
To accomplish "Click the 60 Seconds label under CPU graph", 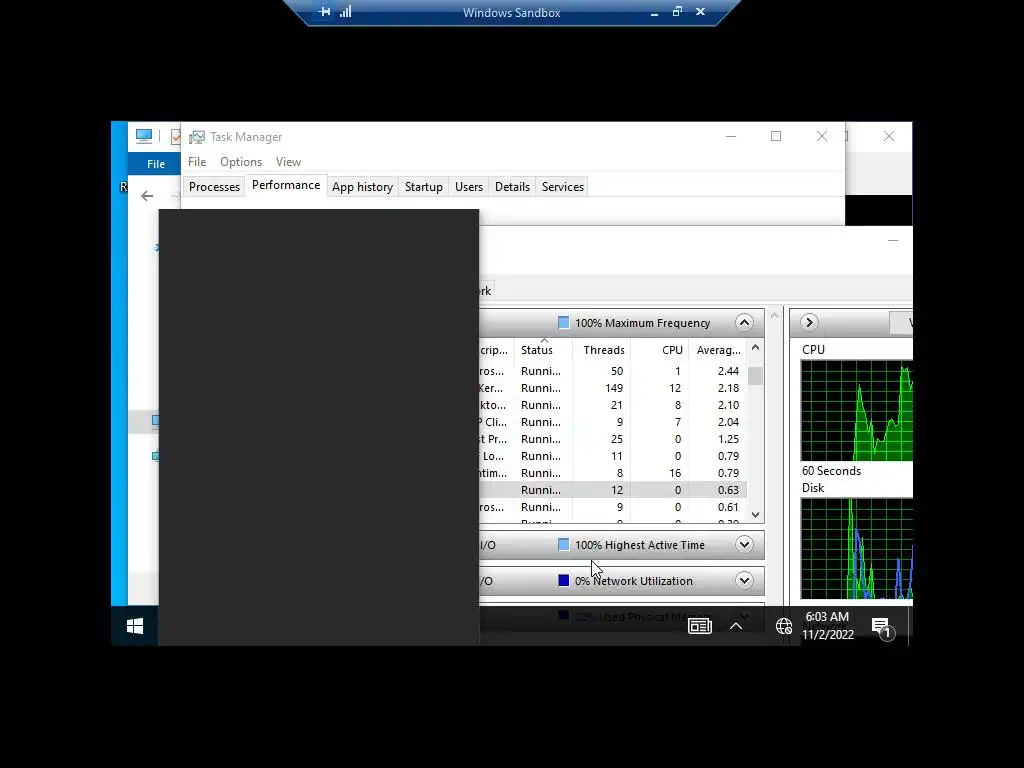I will click(831, 471).
